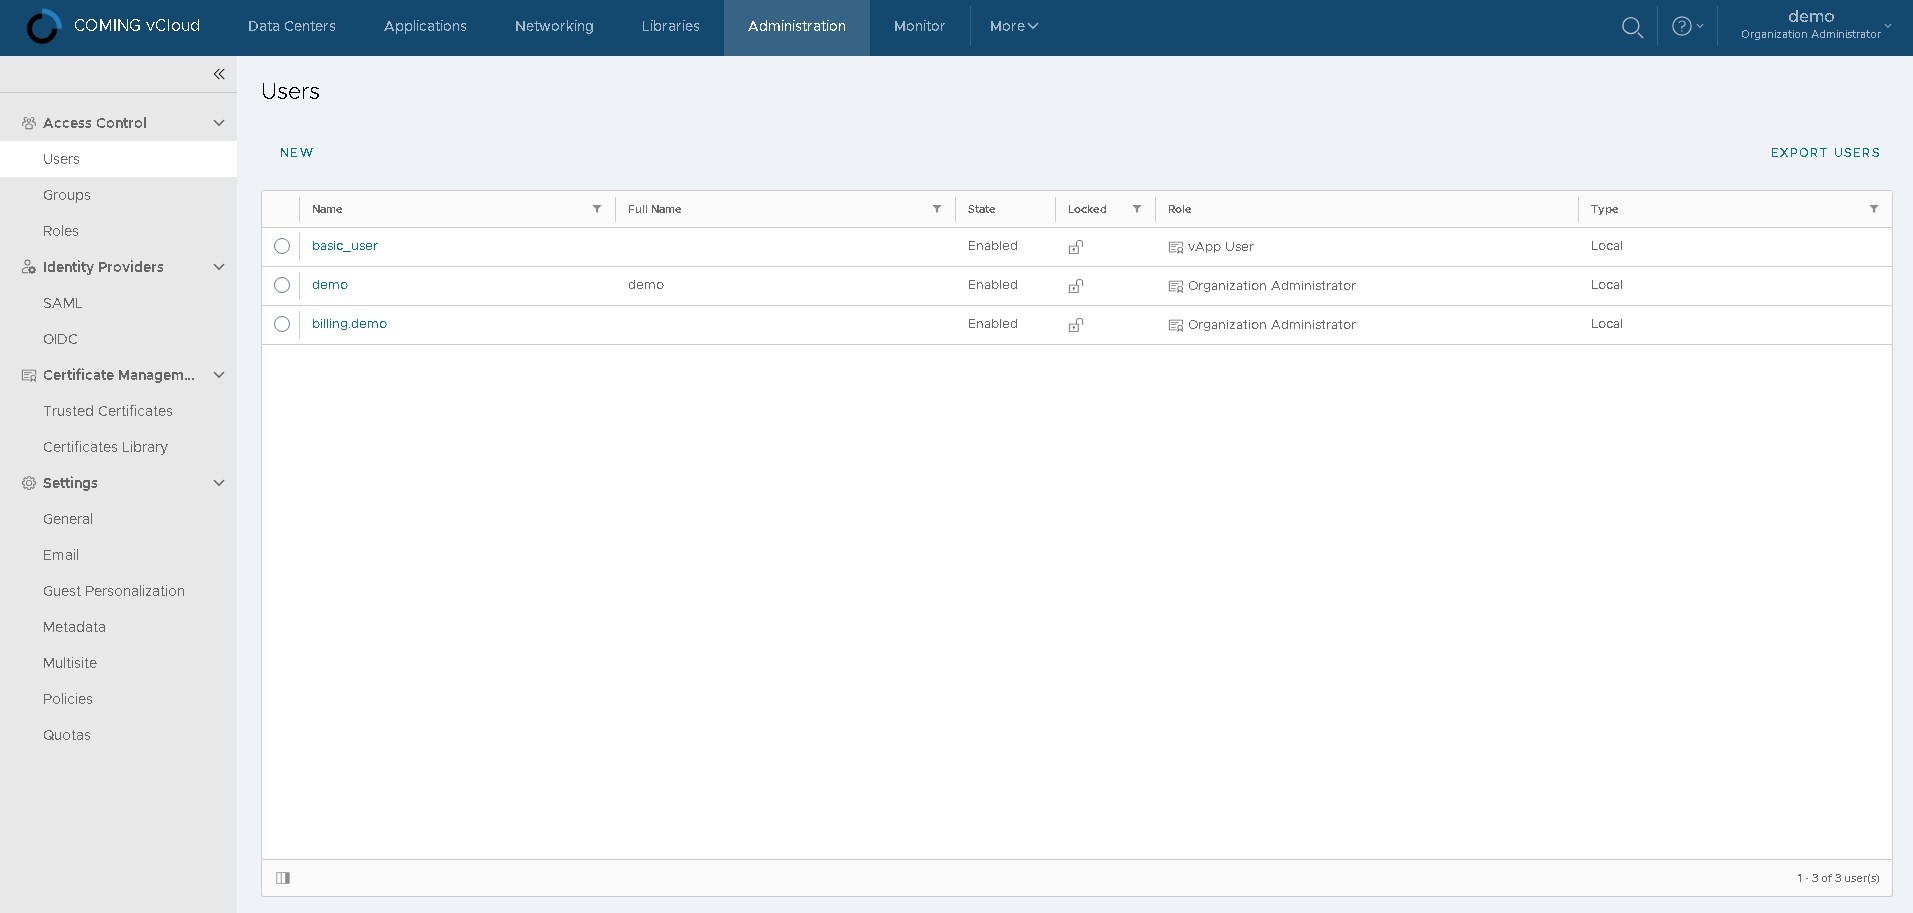The image size is (1913, 913).
Task: Select the basic_user radio button
Action: pos(281,246)
